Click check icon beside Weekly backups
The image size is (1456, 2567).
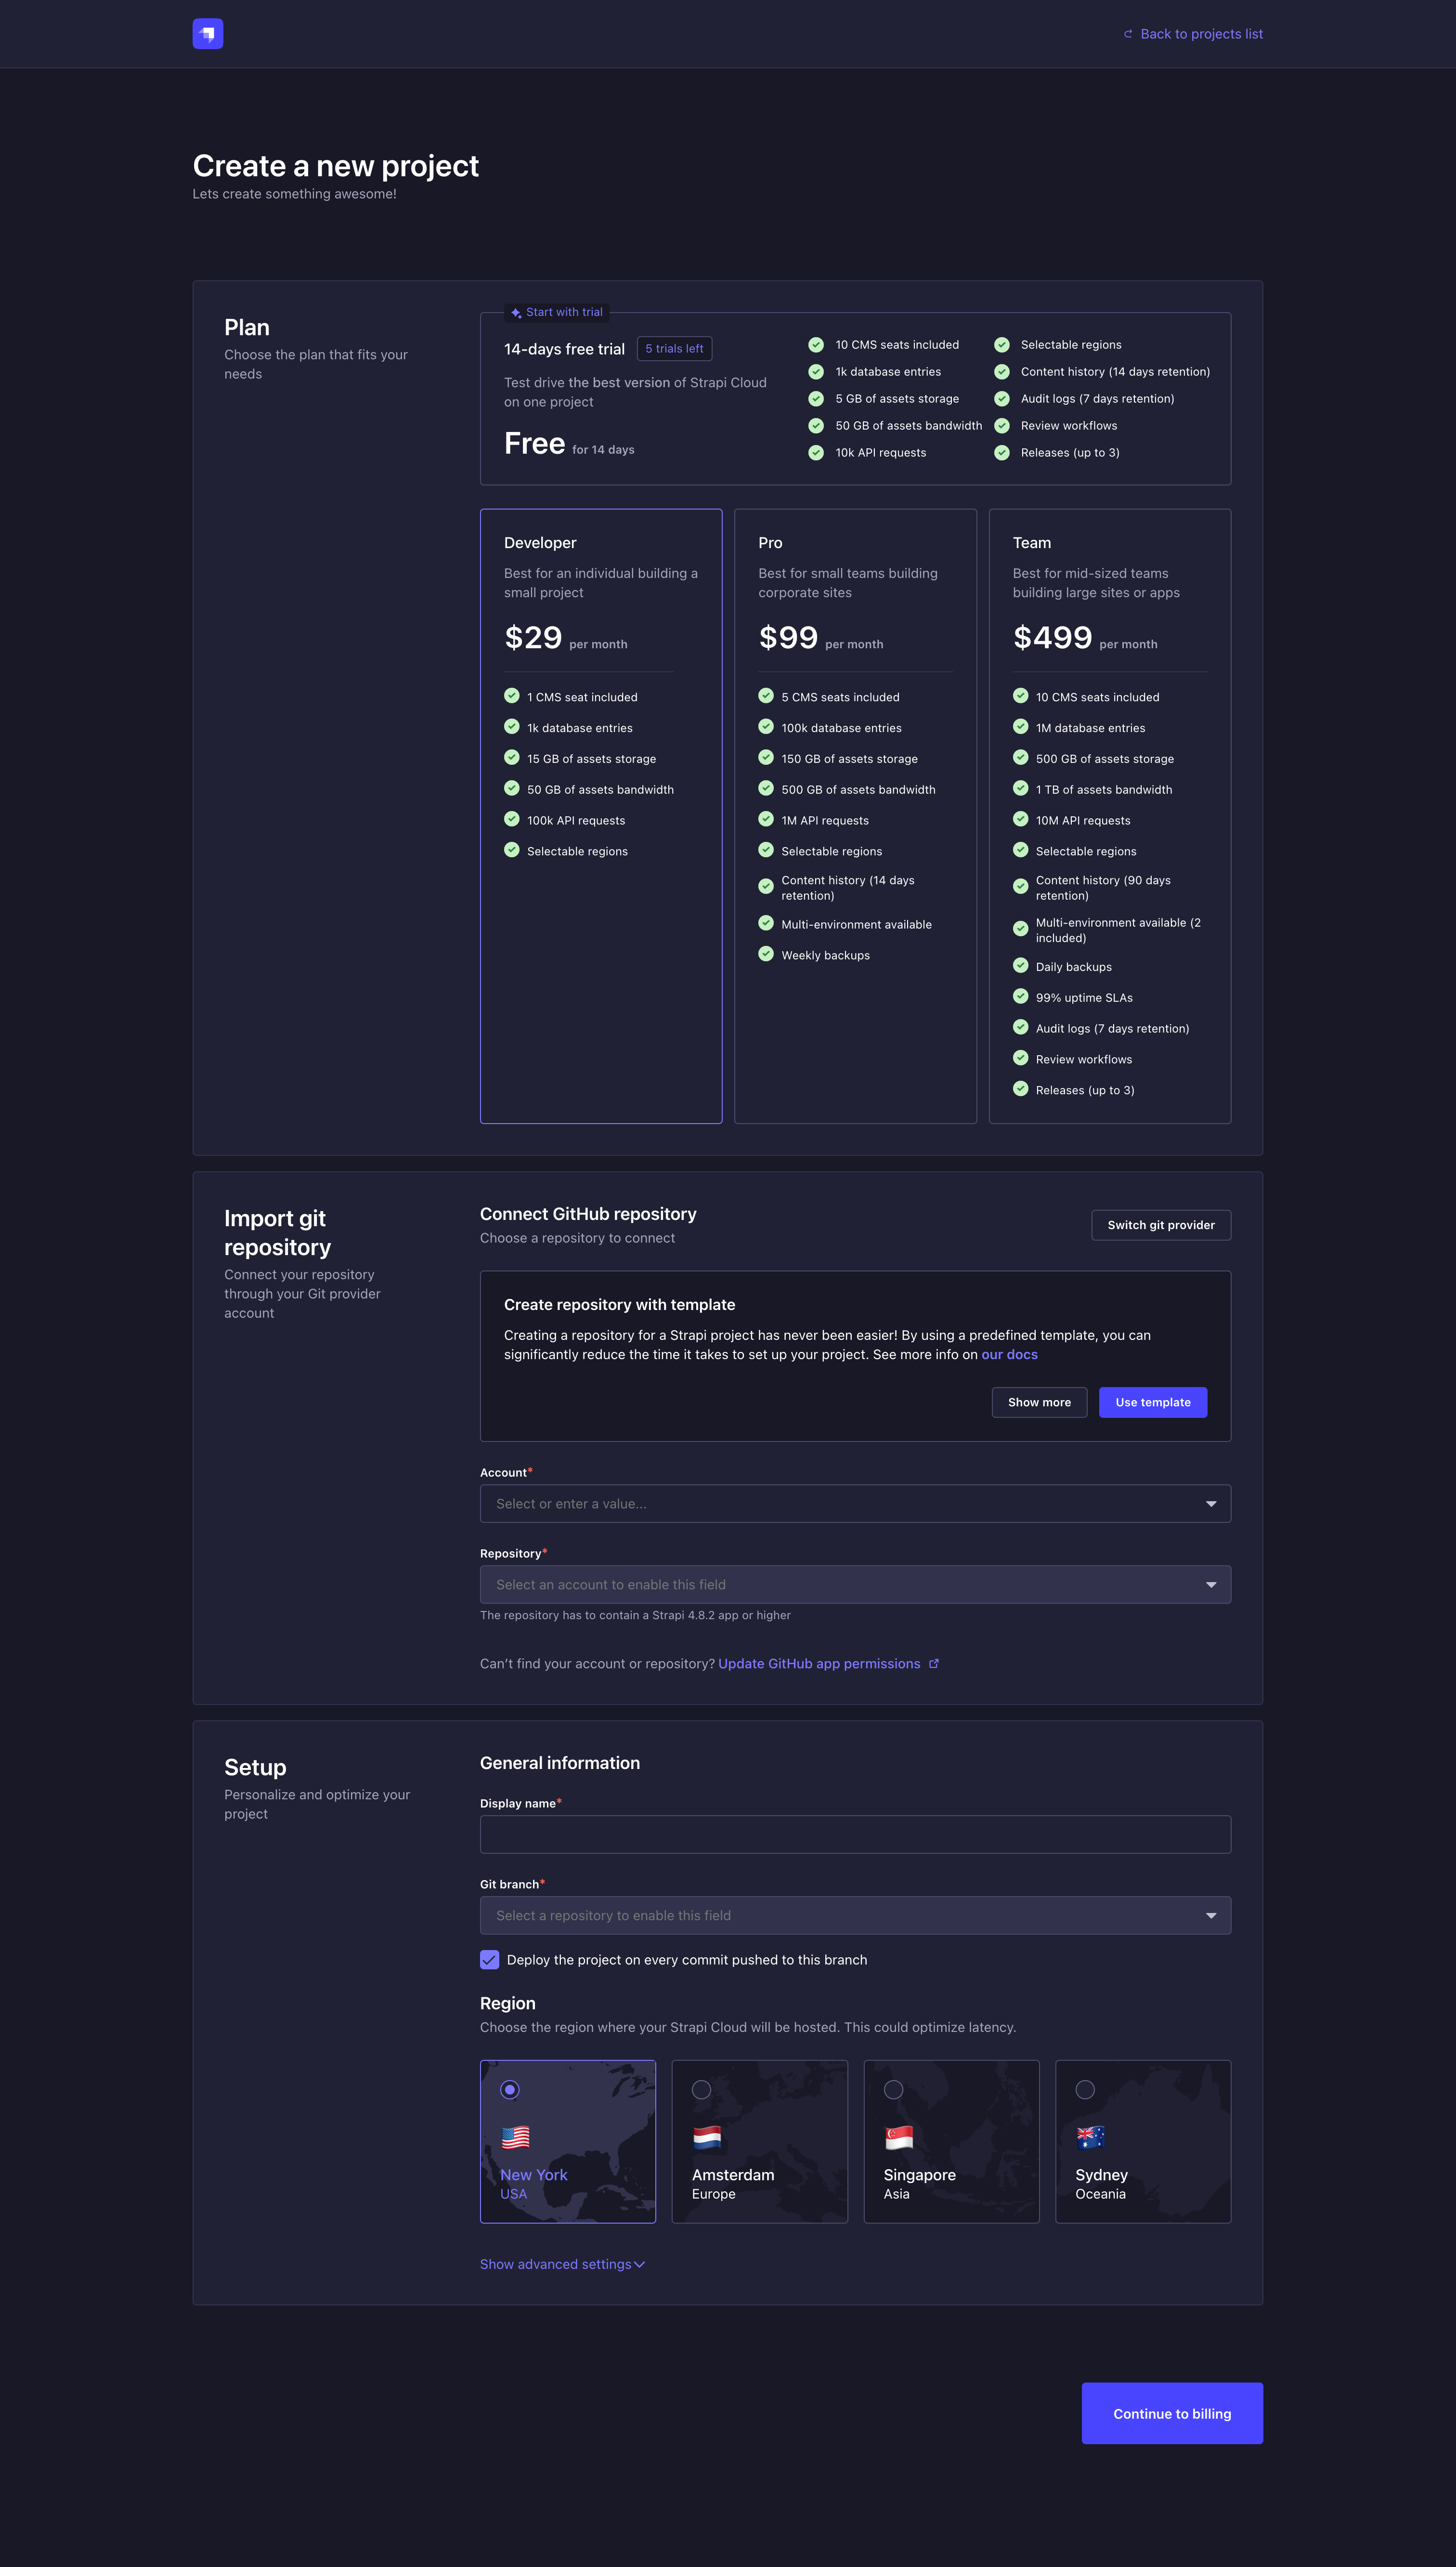pos(766,954)
